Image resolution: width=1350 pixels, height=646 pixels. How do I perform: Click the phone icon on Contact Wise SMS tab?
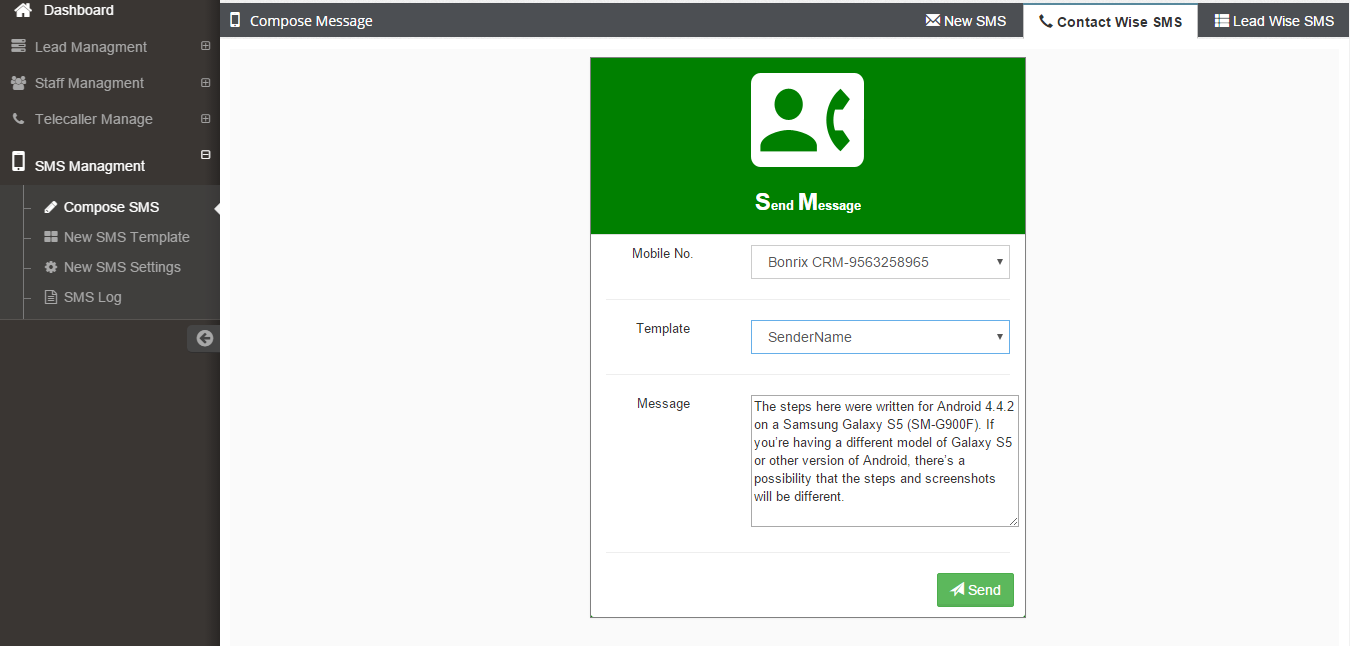(1046, 21)
